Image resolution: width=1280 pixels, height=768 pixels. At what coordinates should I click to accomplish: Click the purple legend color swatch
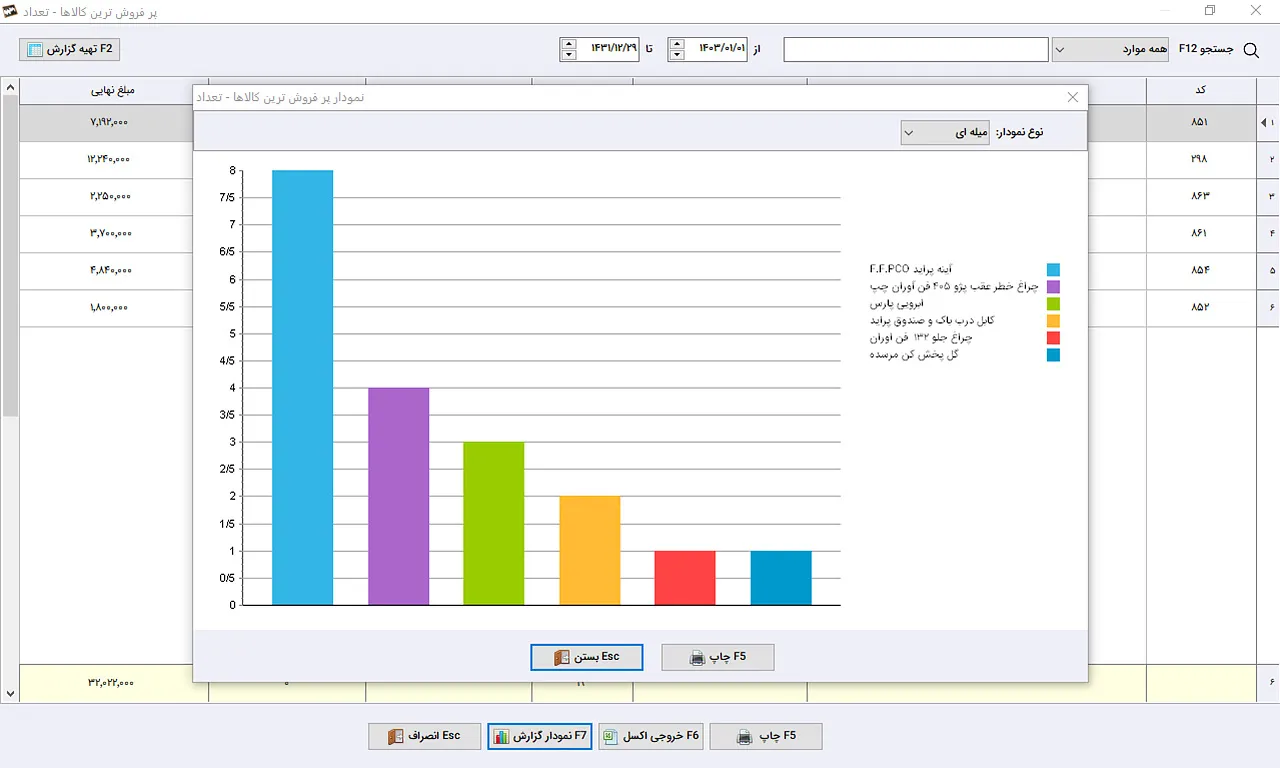pos(1053,287)
